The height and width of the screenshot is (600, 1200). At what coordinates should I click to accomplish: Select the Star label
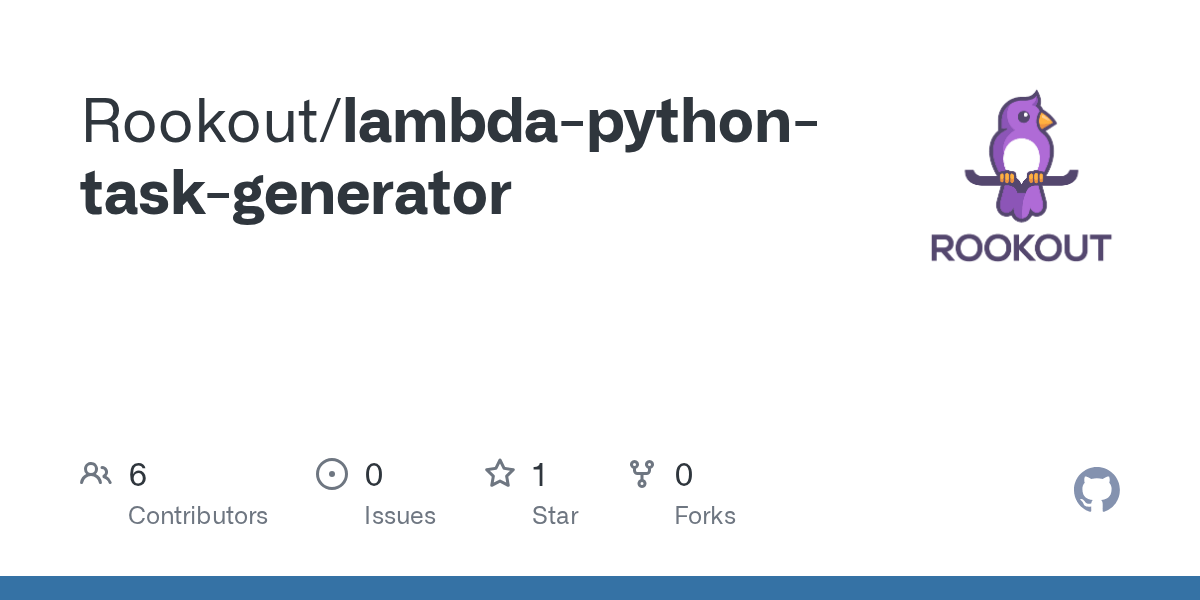(x=555, y=516)
